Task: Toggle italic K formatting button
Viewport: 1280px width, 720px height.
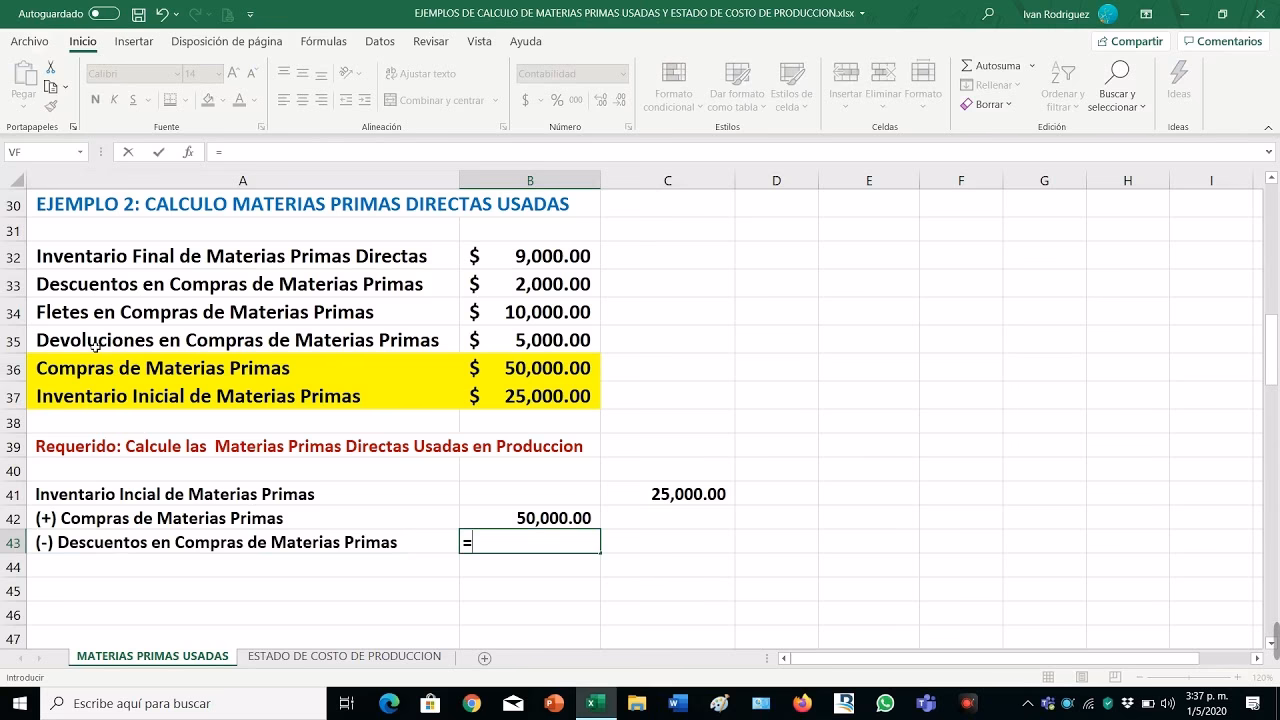Action: [114, 100]
